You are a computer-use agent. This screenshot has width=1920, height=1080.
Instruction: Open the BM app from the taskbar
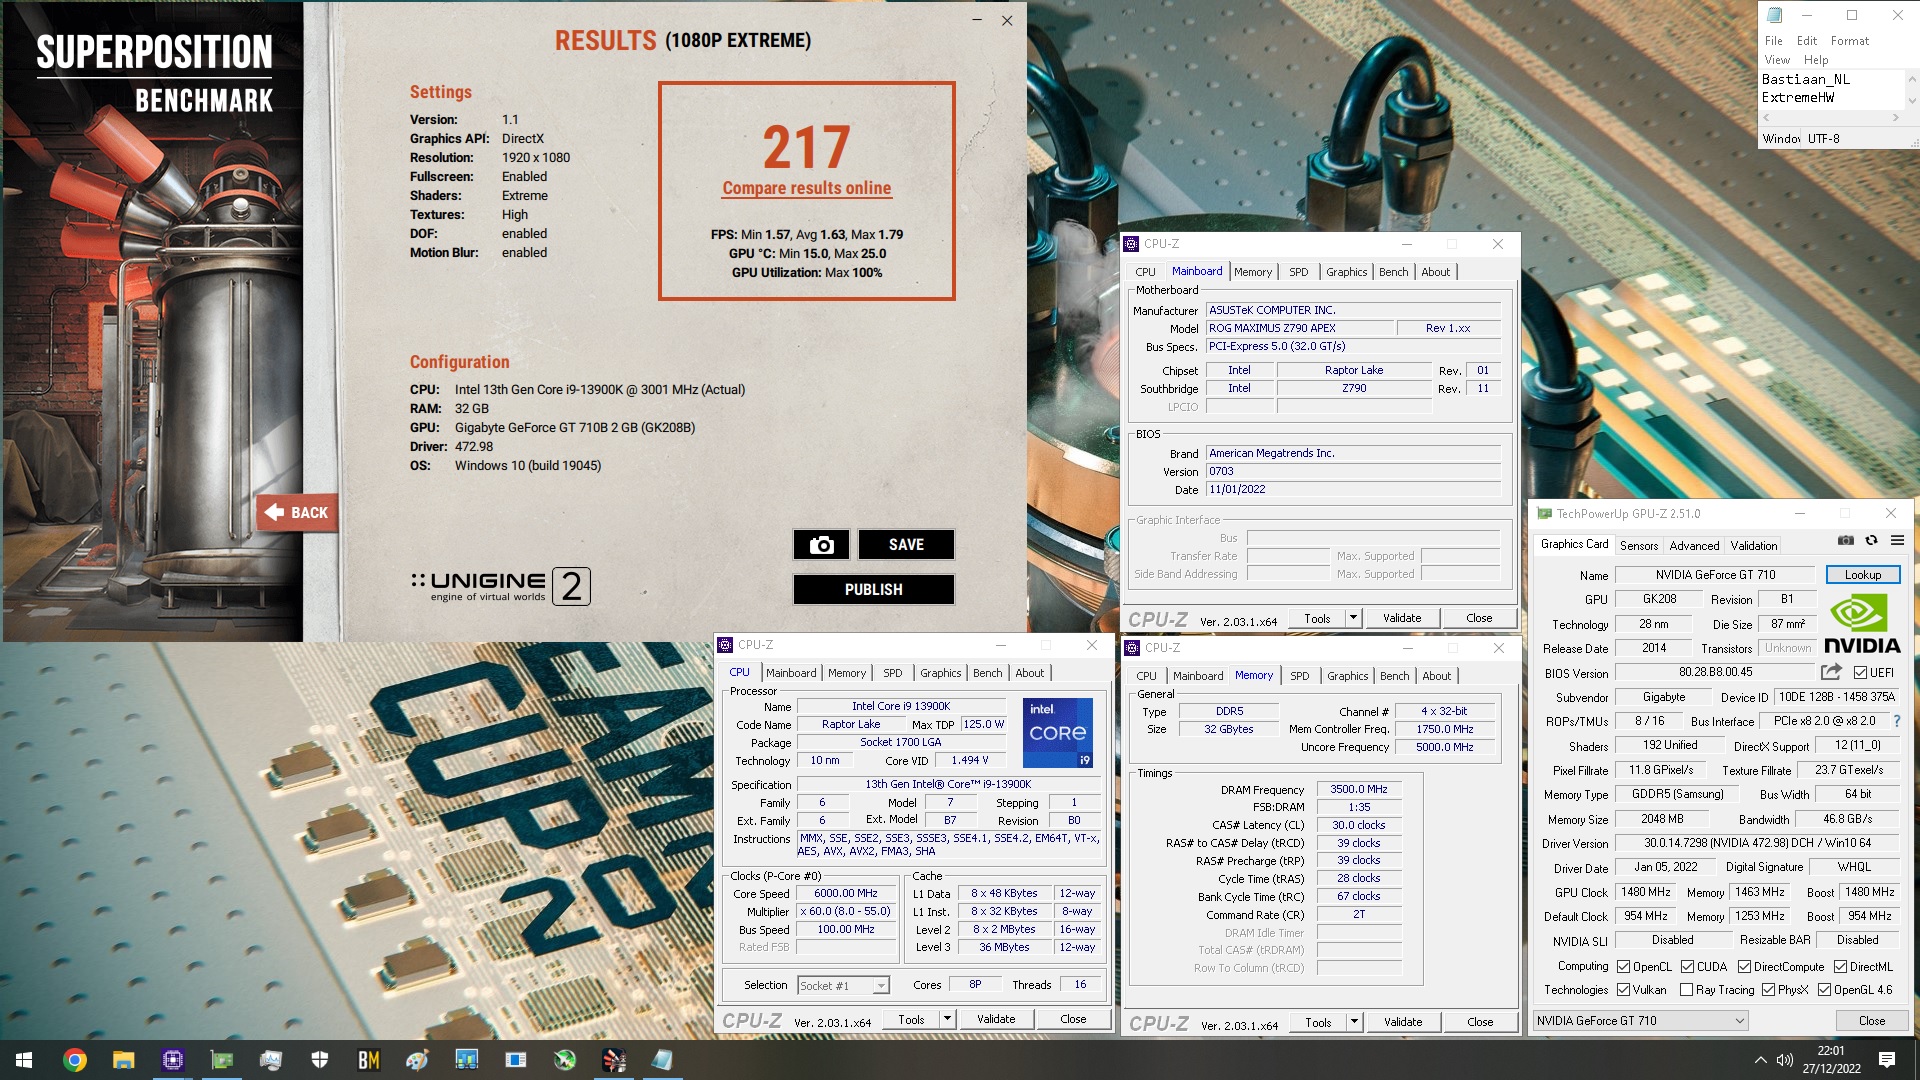tap(369, 1060)
